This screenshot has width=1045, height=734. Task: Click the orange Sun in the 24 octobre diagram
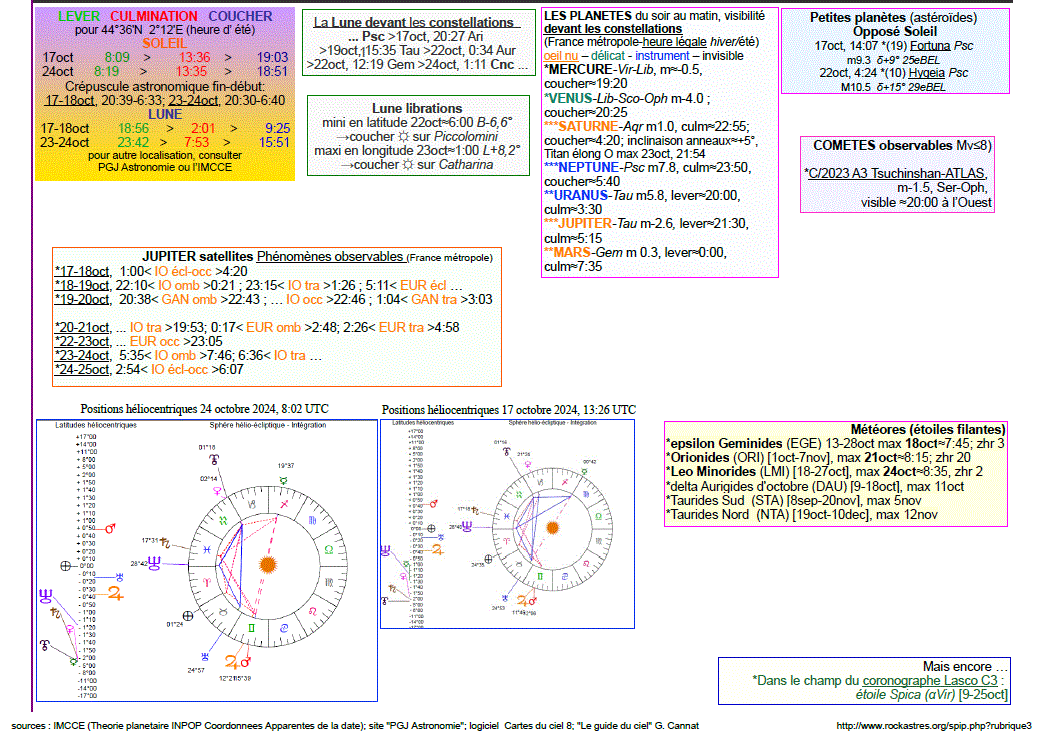[x=268, y=565]
